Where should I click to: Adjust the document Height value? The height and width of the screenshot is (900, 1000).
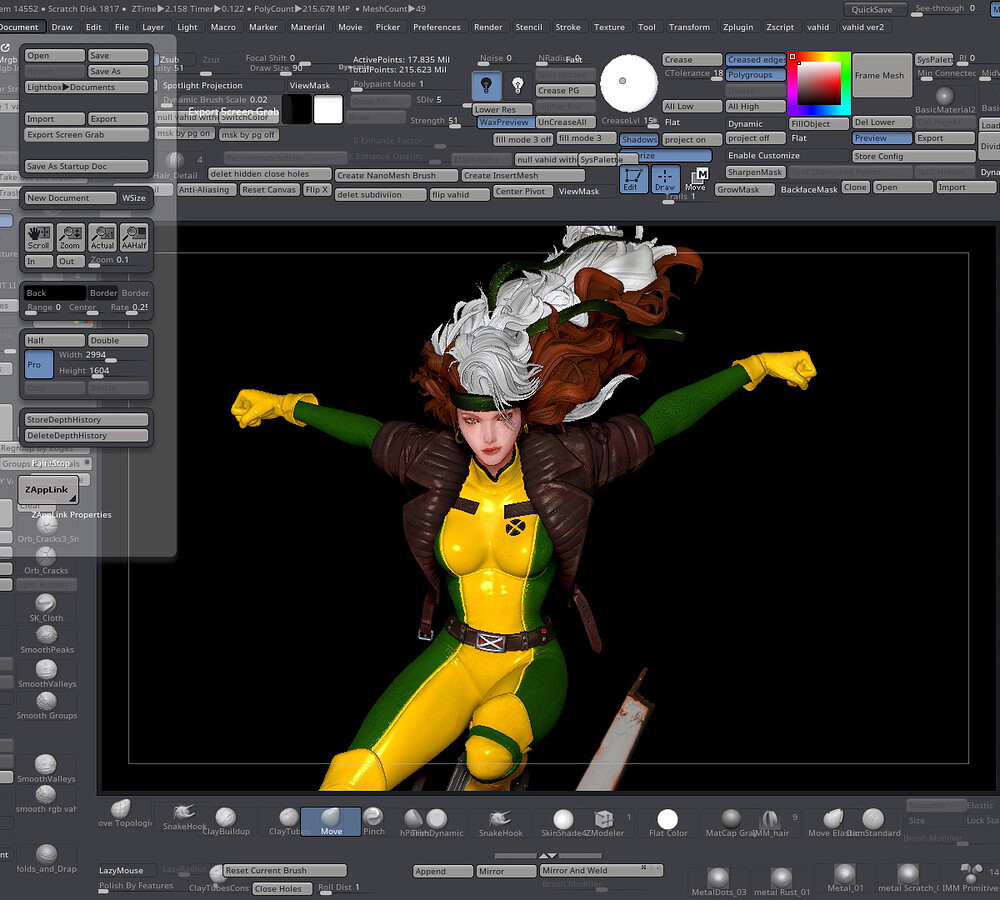point(103,371)
